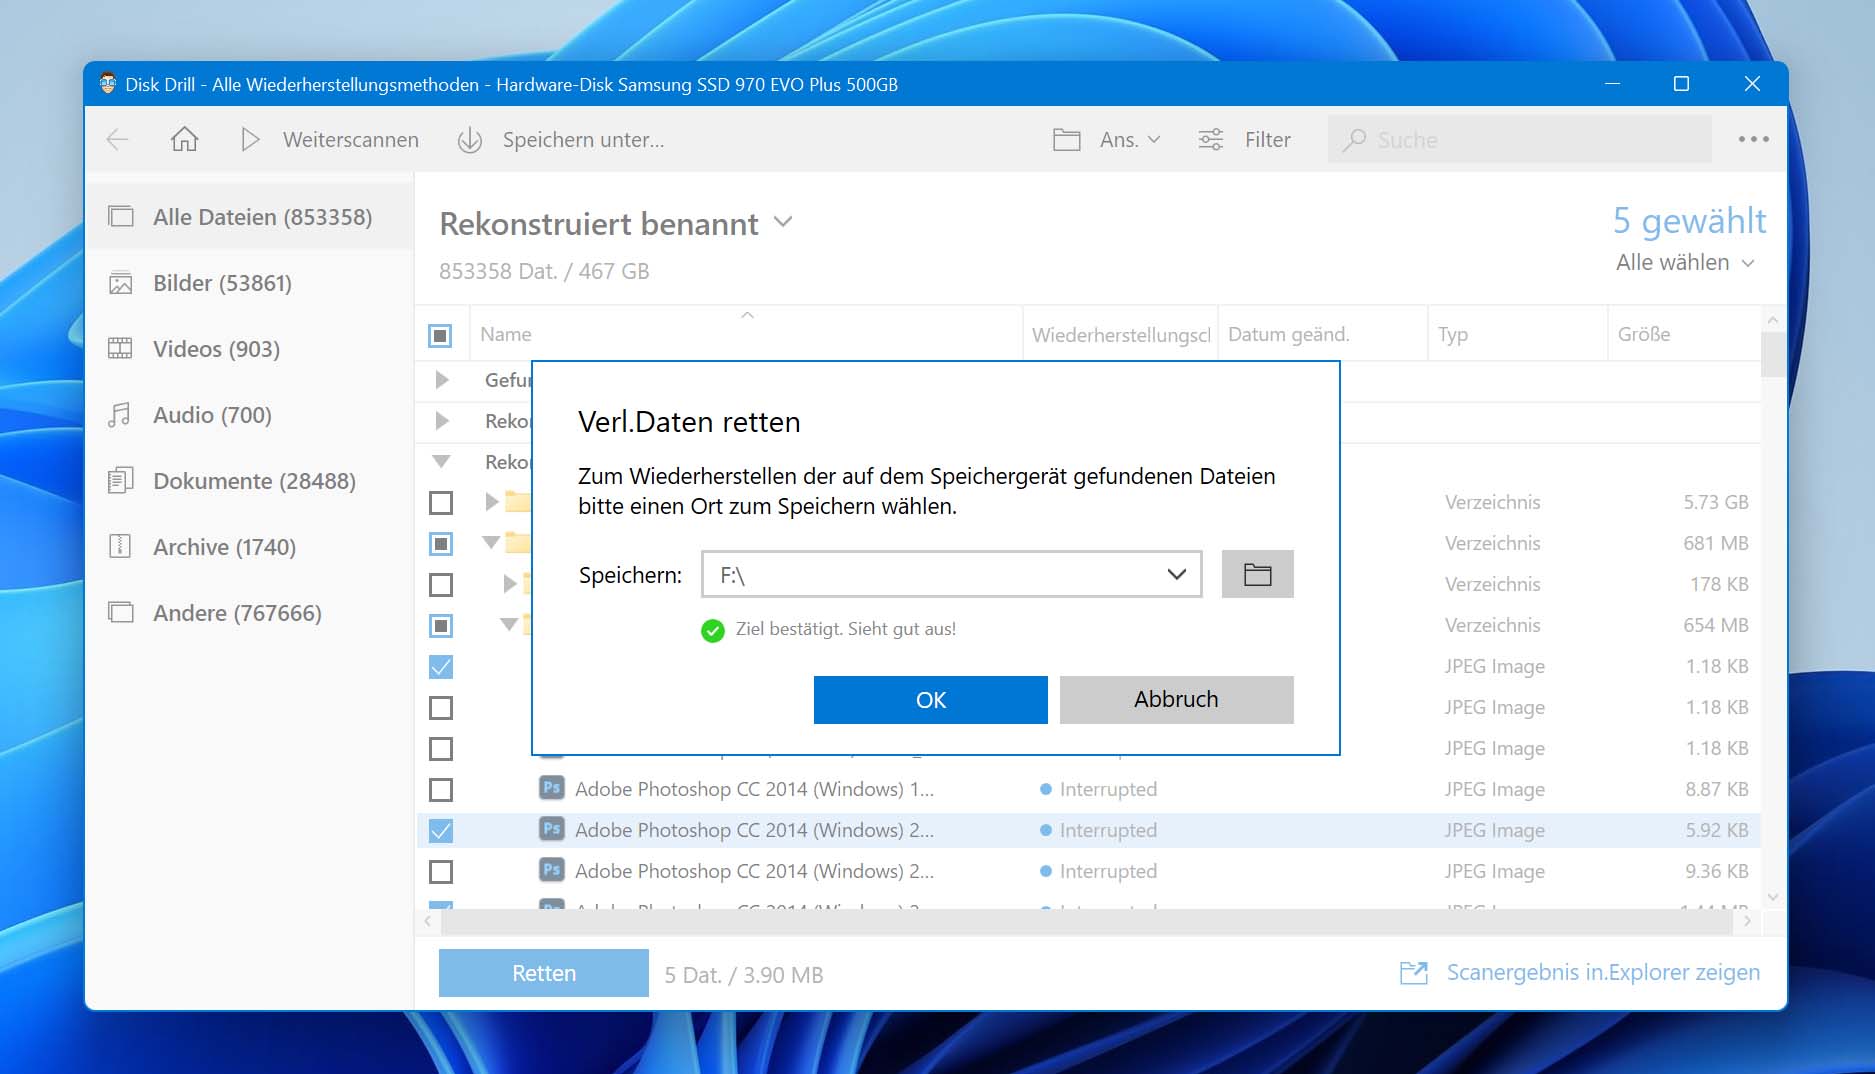Click the Disk Drill app icon
The height and width of the screenshot is (1074, 1875).
coord(107,84)
